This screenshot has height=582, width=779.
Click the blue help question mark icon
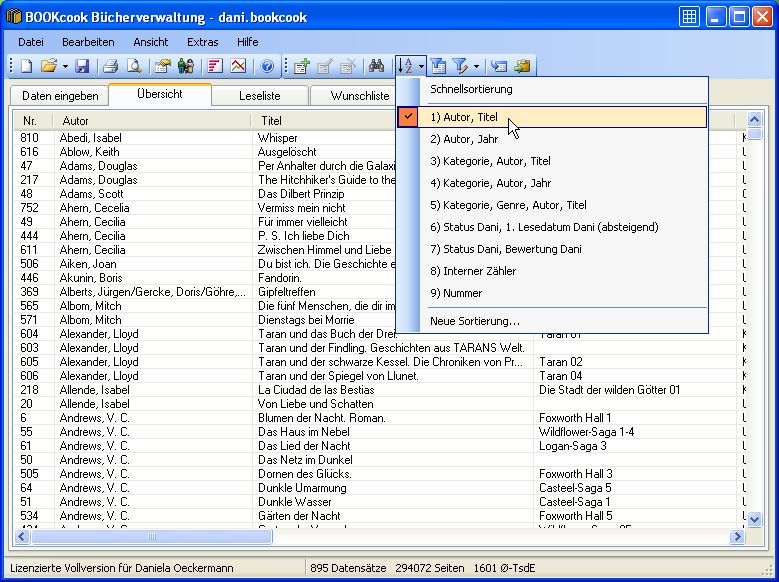(x=267, y=66)
